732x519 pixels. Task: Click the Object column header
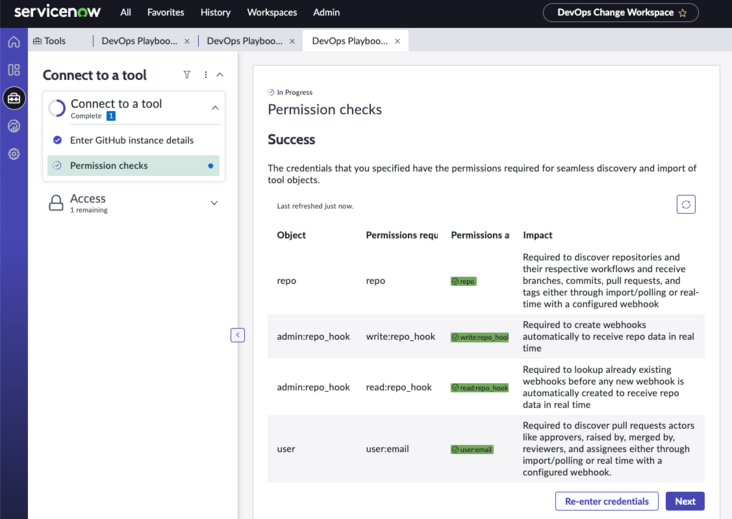click(x=291, y=235)
